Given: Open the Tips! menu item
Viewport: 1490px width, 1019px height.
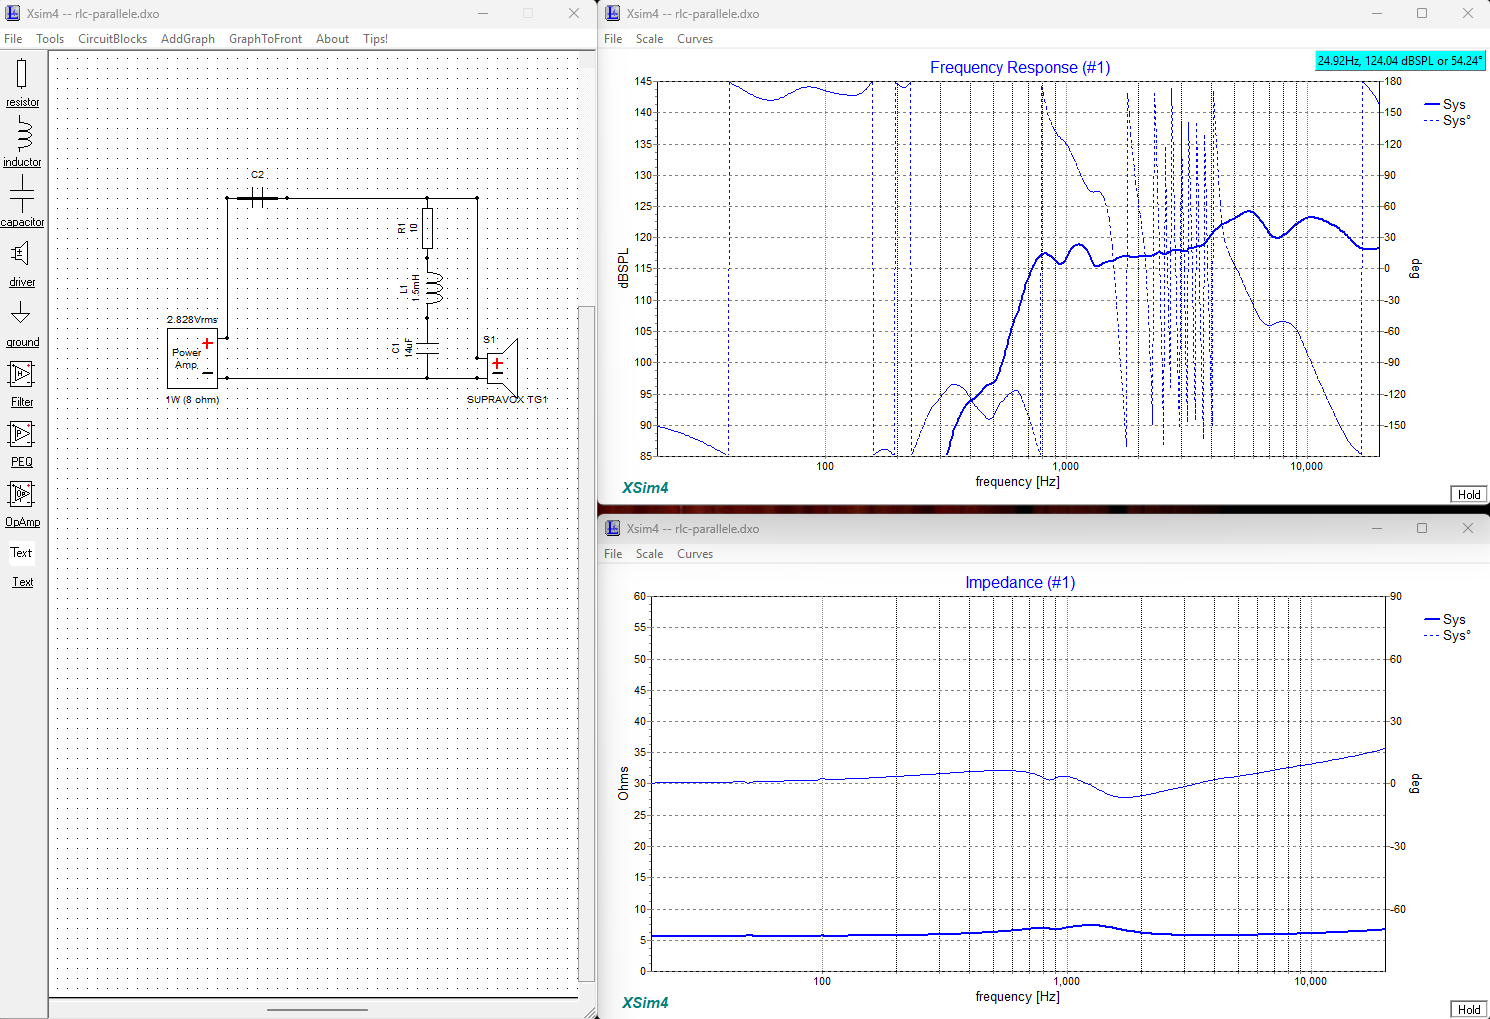Looking at the screenshot, I should coord(375,39).
